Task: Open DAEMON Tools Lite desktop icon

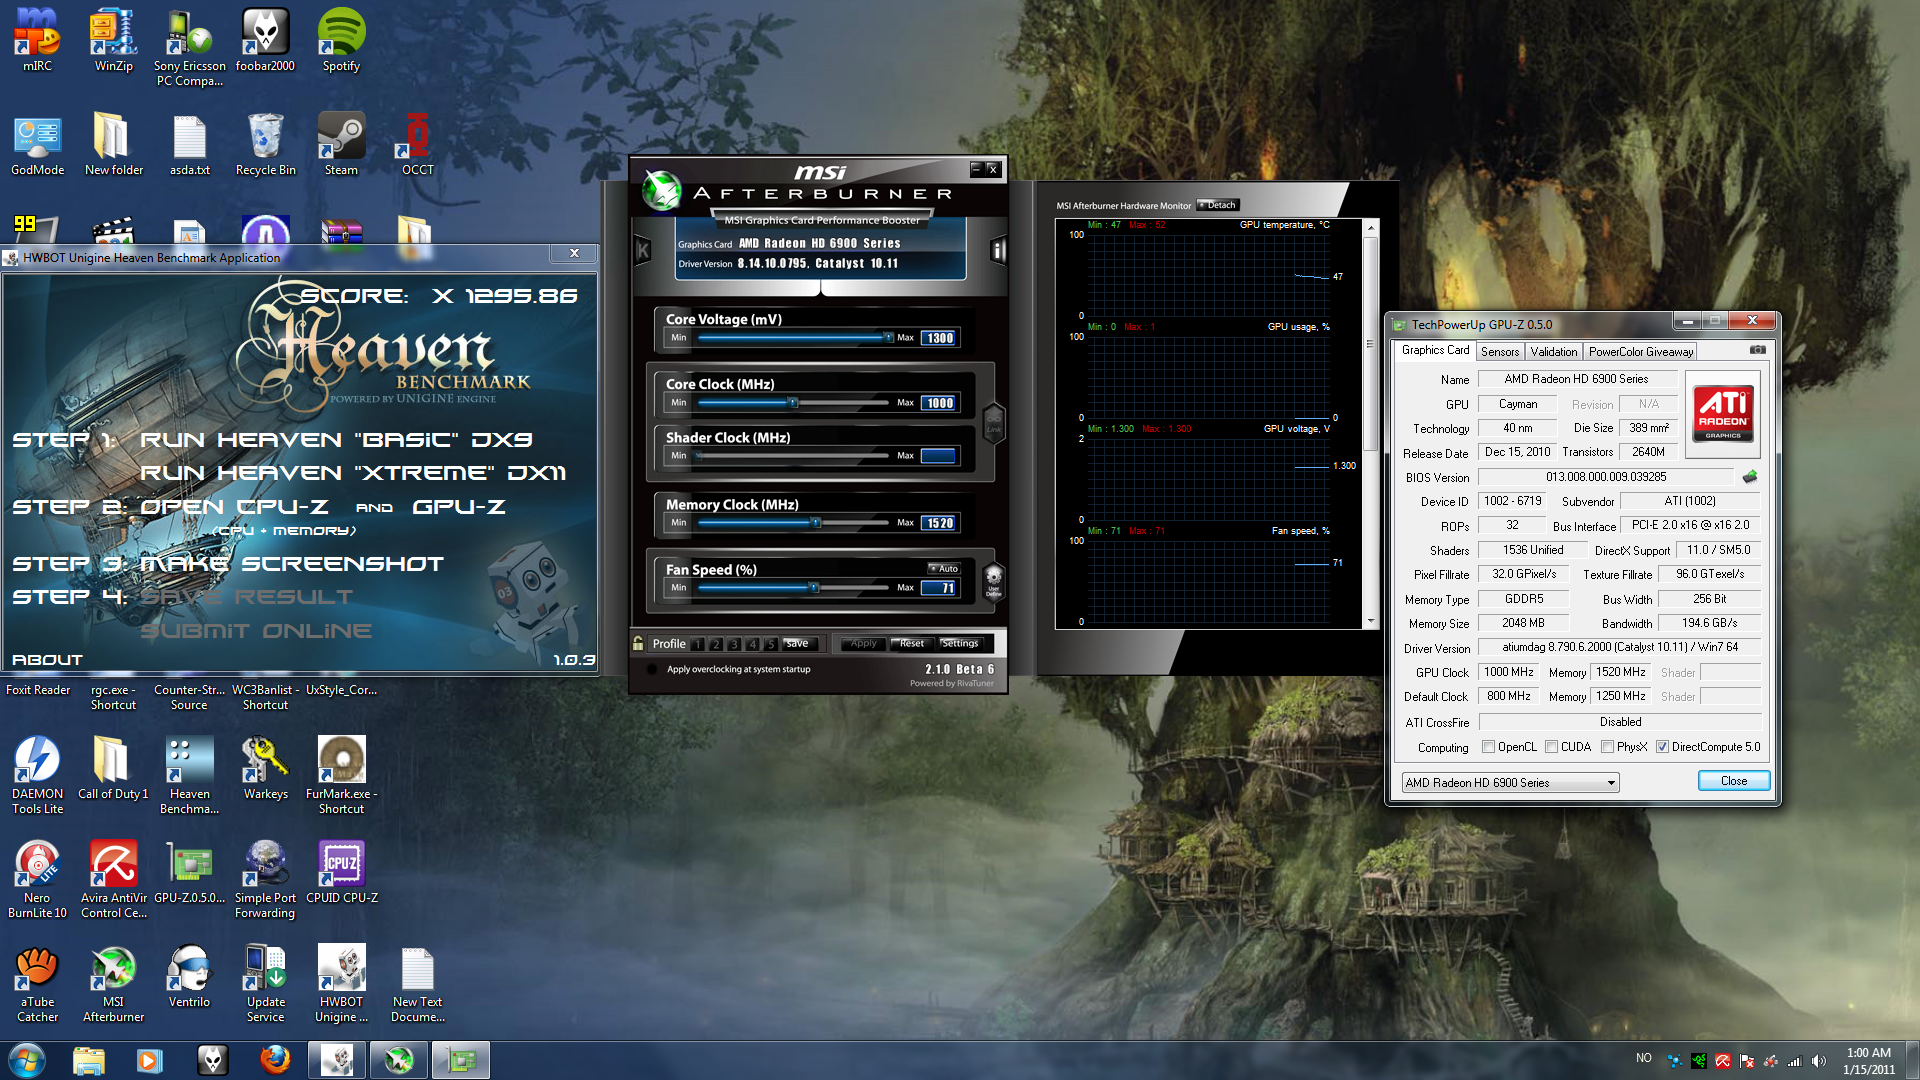Action: (37, 775)
